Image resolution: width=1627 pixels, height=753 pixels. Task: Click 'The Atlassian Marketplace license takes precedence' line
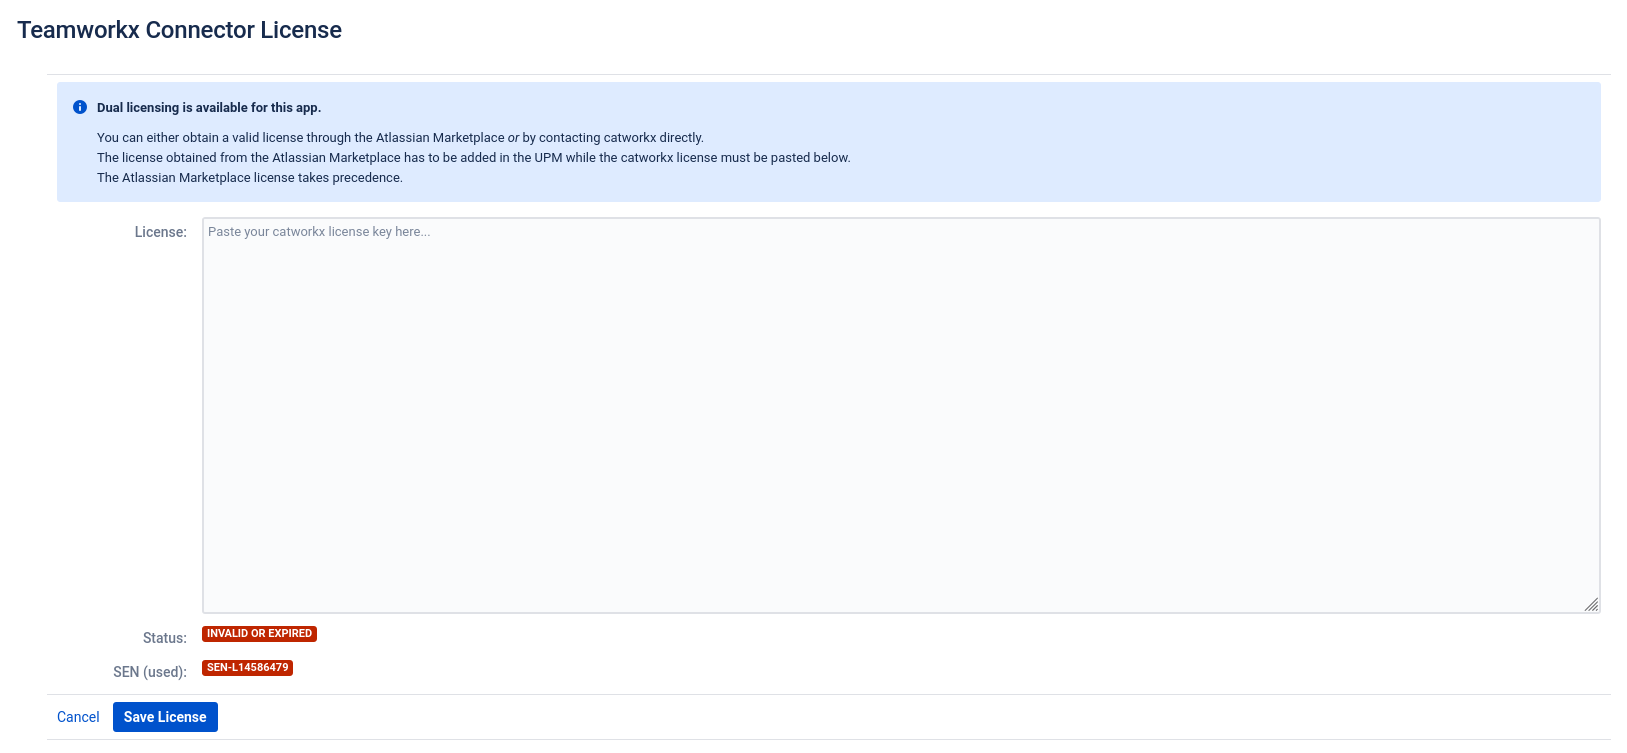[x=250, y=178]
